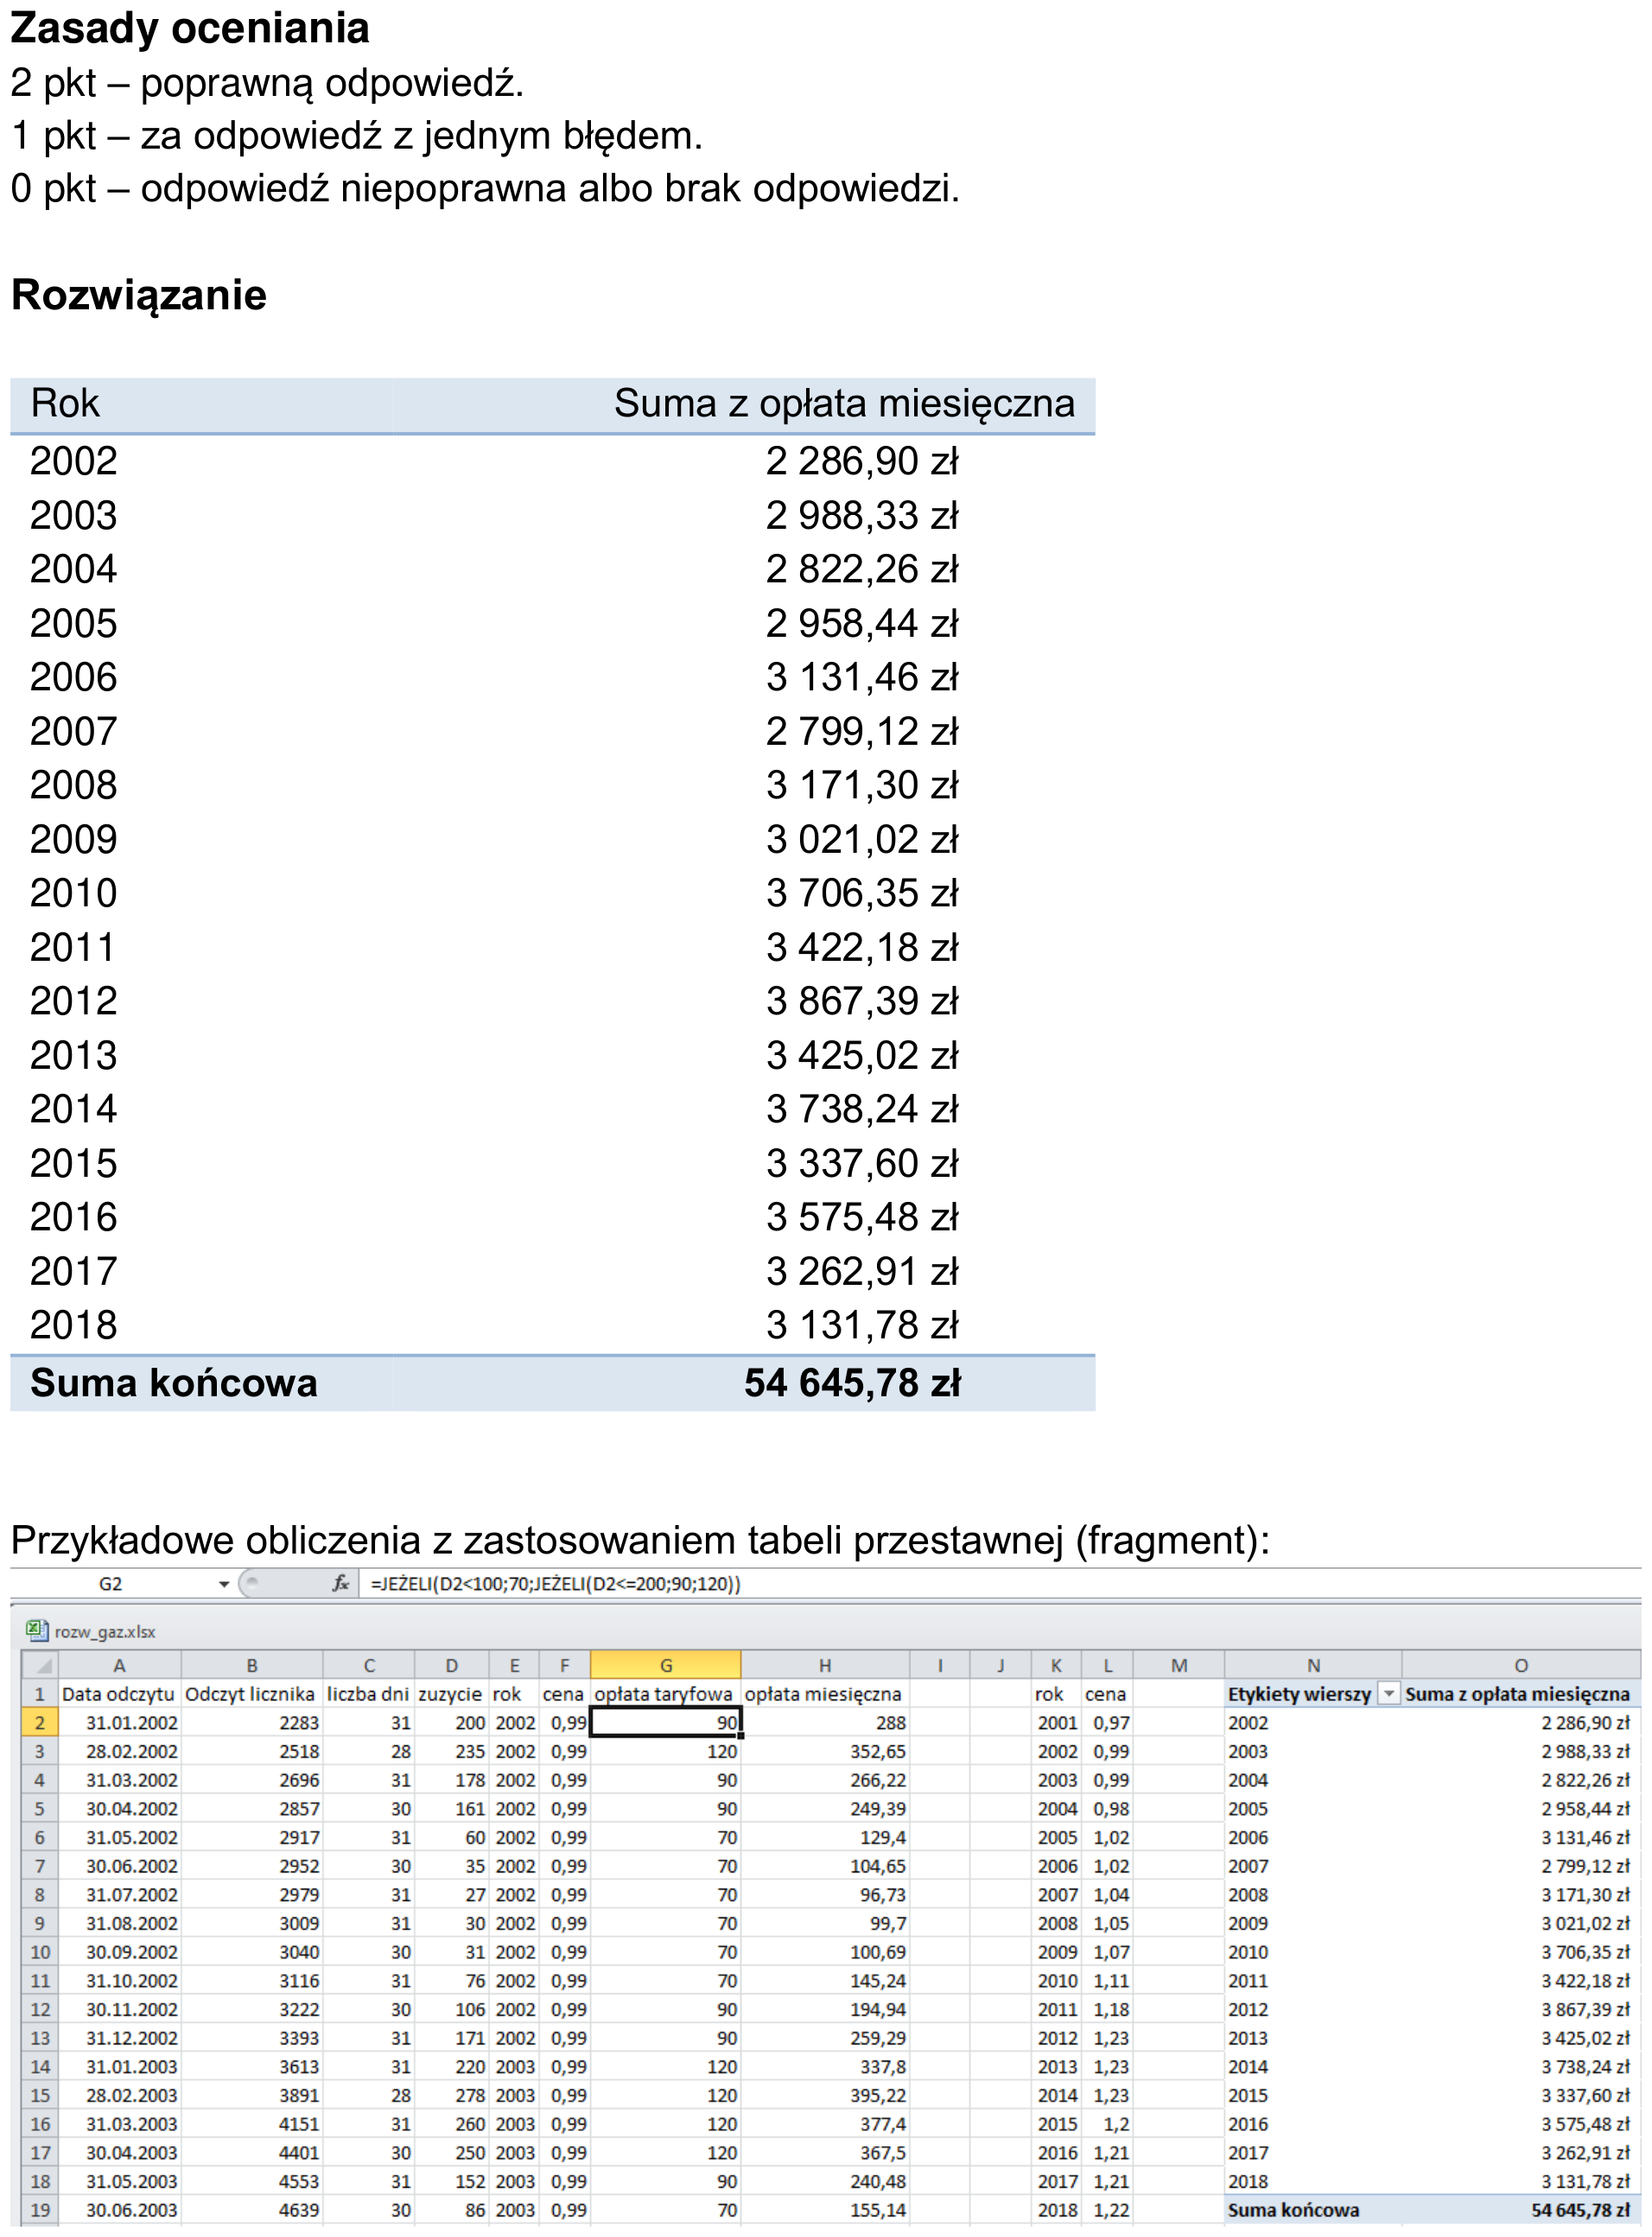1652x2237 pixels.
Task: Select row 19 header
Action: (x=40, y=2210)
